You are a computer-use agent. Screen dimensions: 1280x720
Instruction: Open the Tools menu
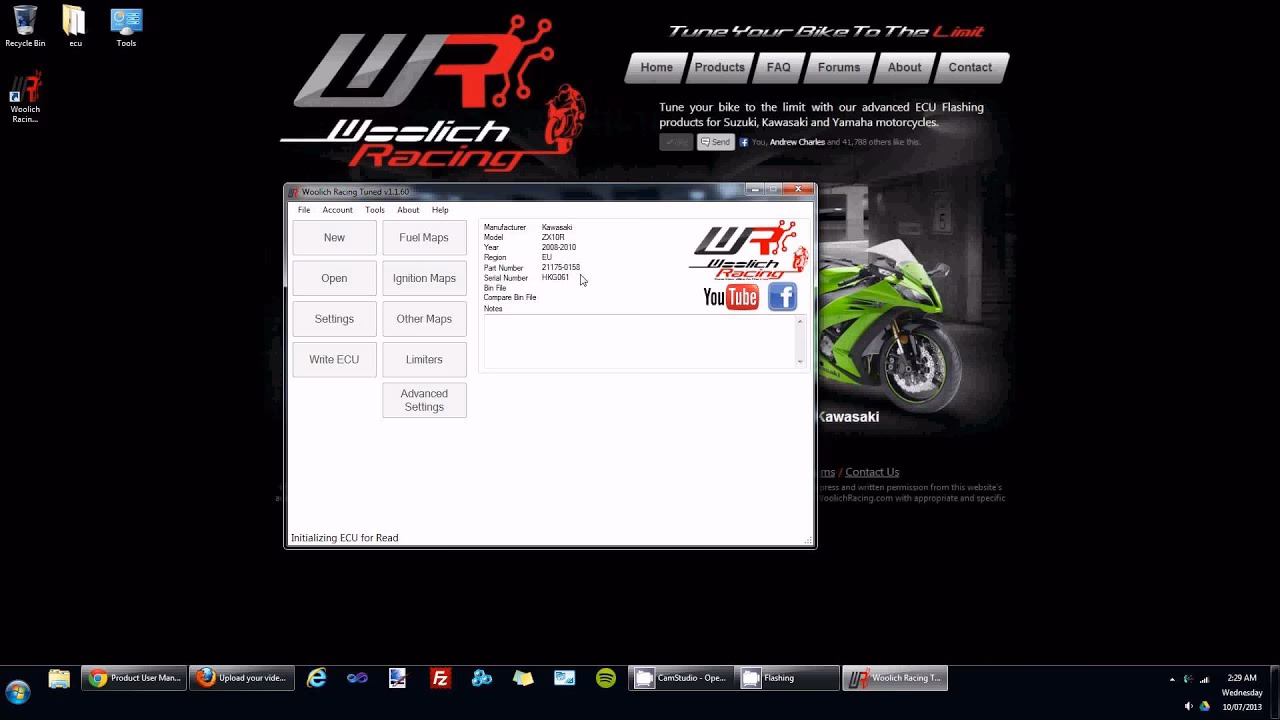point(375,210)
